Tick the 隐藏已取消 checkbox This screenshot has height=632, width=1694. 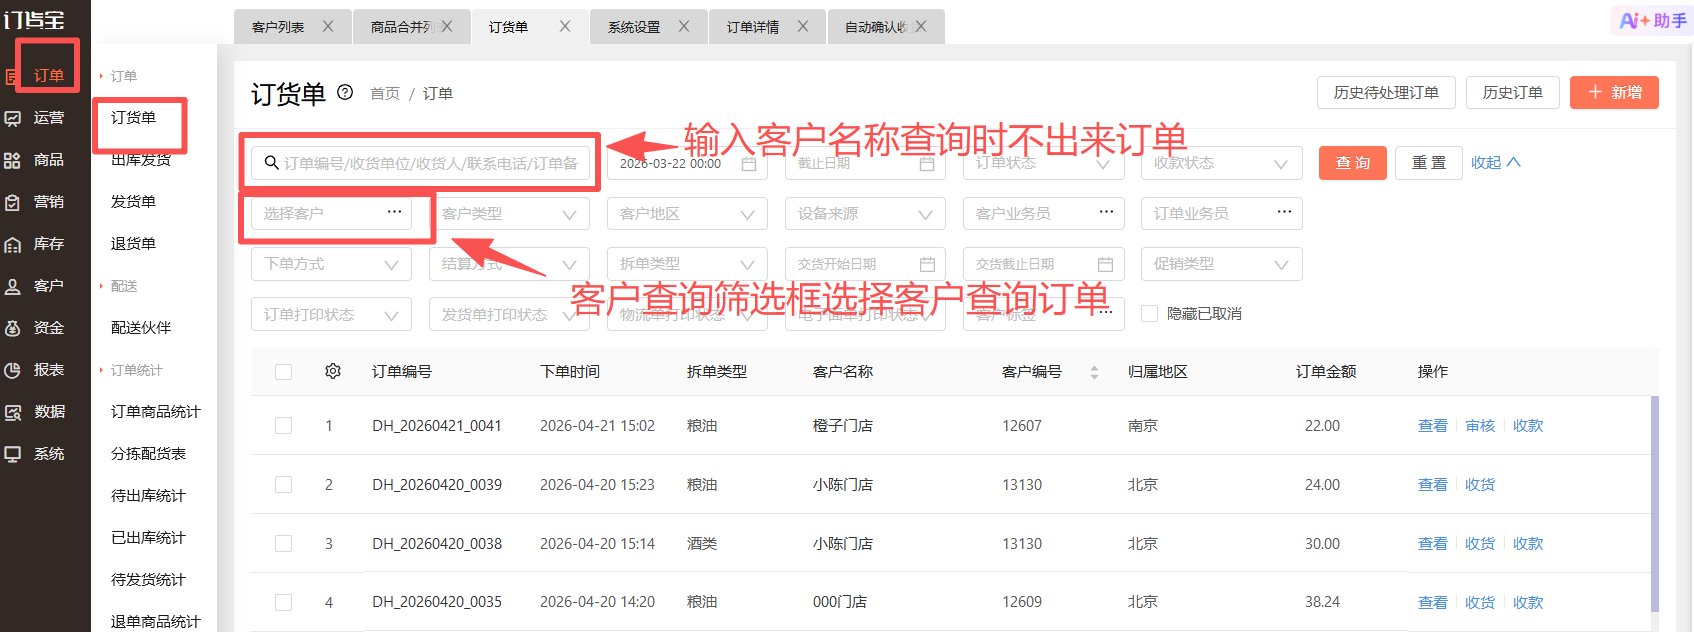pyautogui.click(x=1150, y=314)
